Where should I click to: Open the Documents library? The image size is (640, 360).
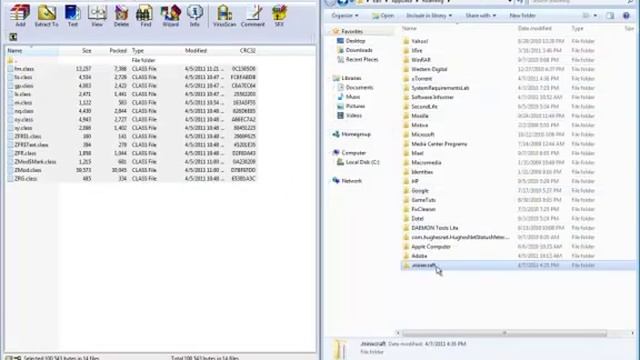[x=355, y=87]
